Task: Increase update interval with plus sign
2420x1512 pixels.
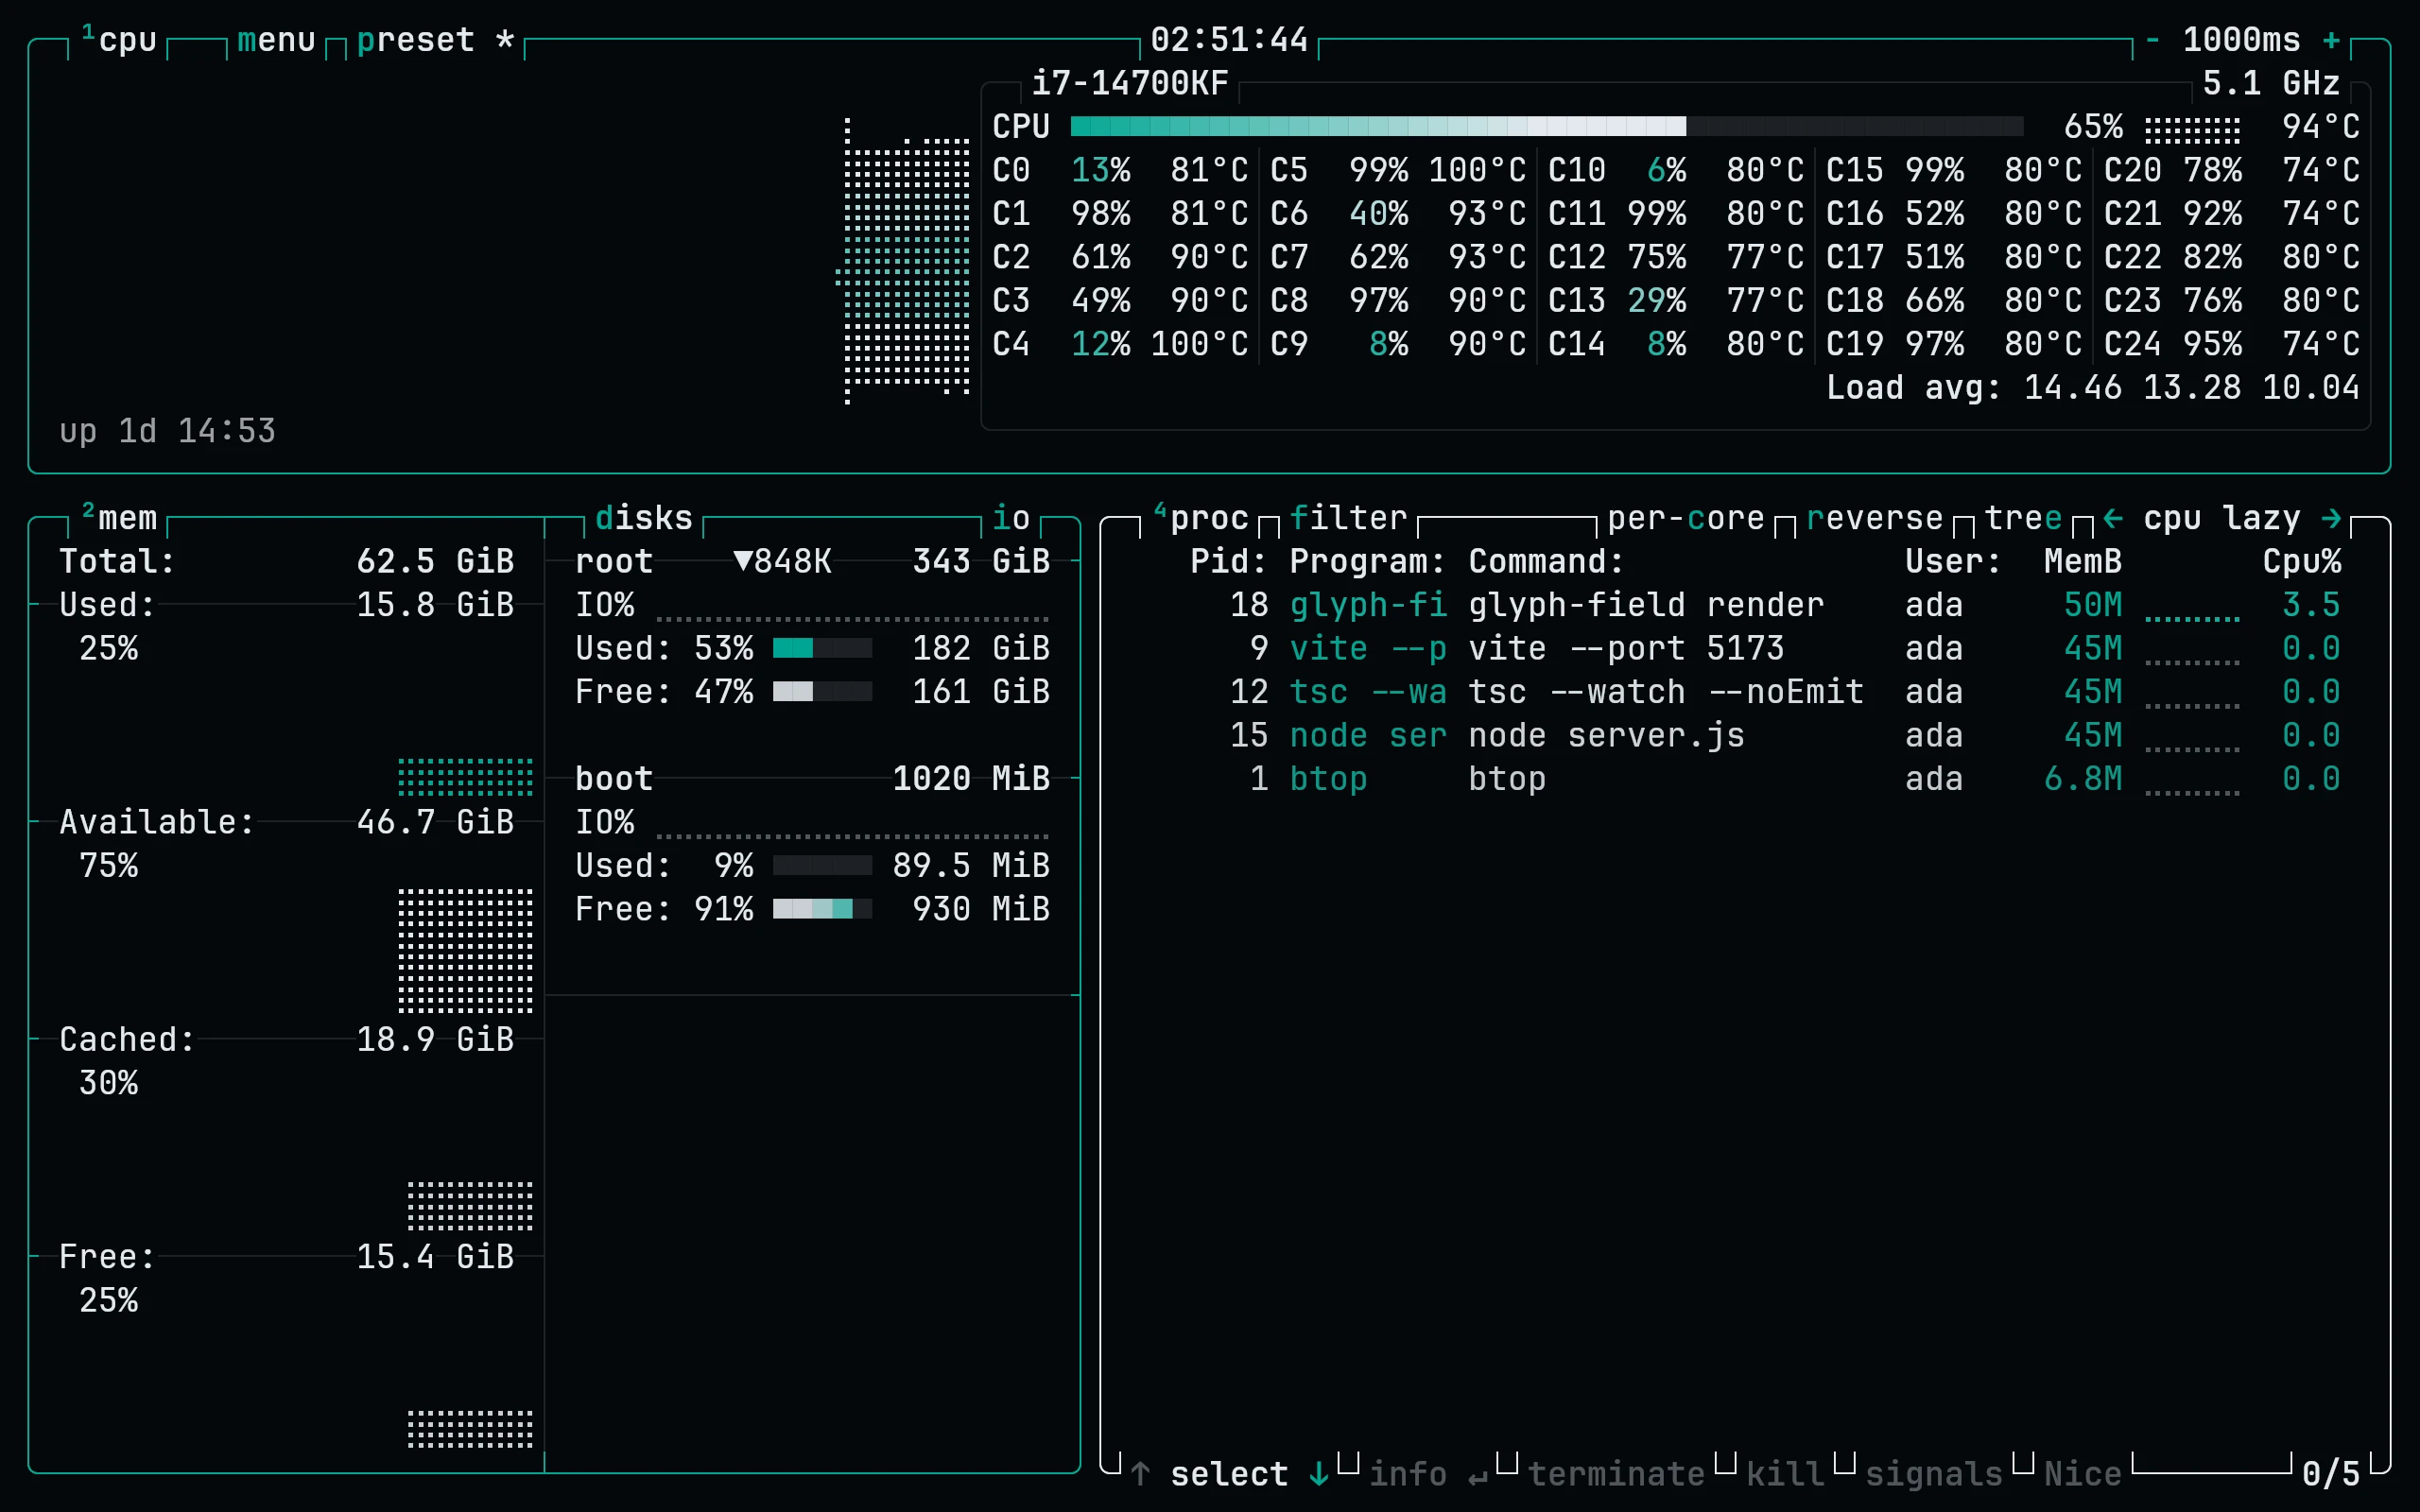Action: pyautogui.click(x=2331, y=40)
